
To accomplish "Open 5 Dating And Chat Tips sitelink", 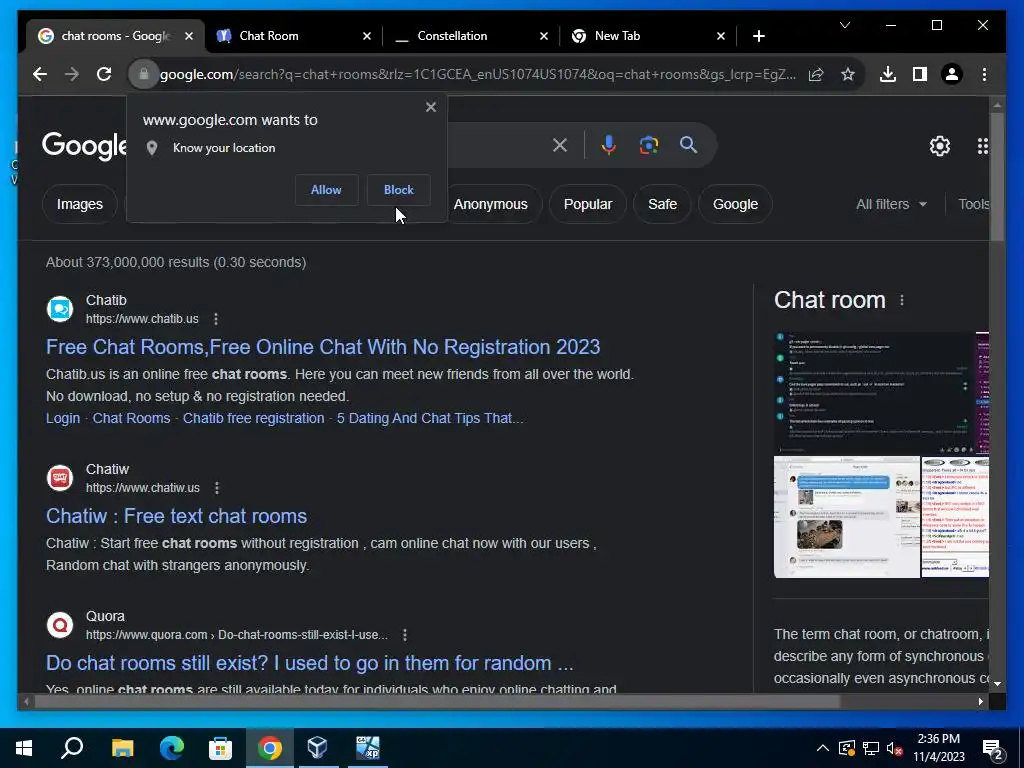I will coord(430,418).
